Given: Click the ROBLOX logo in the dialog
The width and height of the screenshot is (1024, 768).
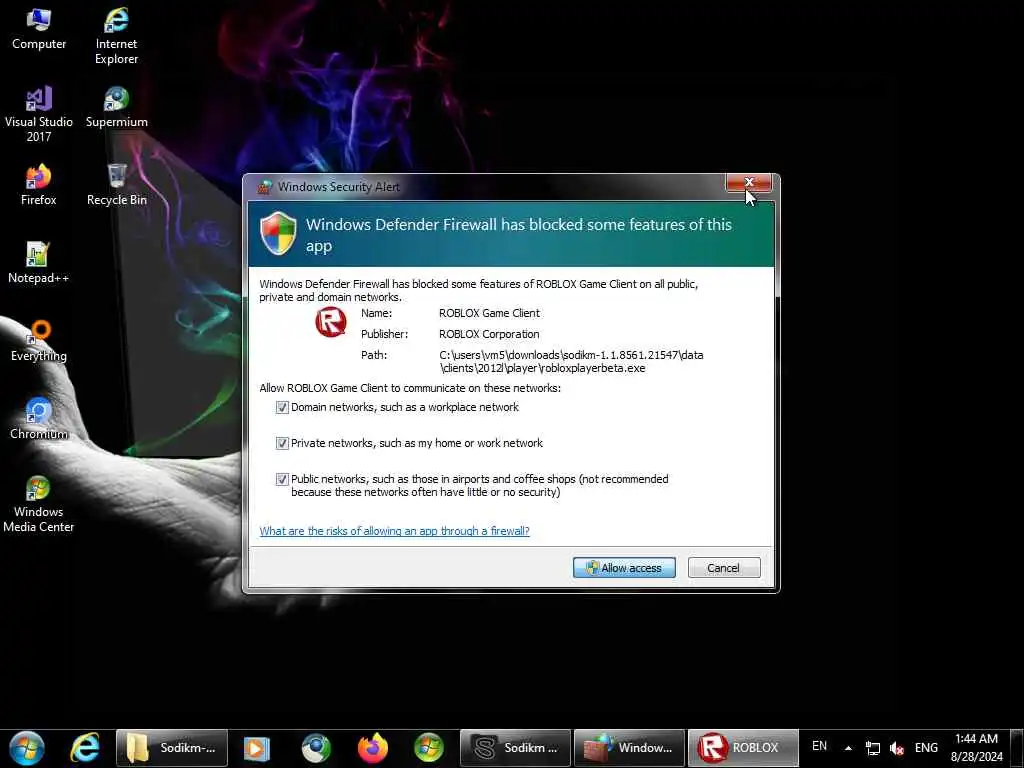Looking at the screenshot, I should click(x=330, y=323).
